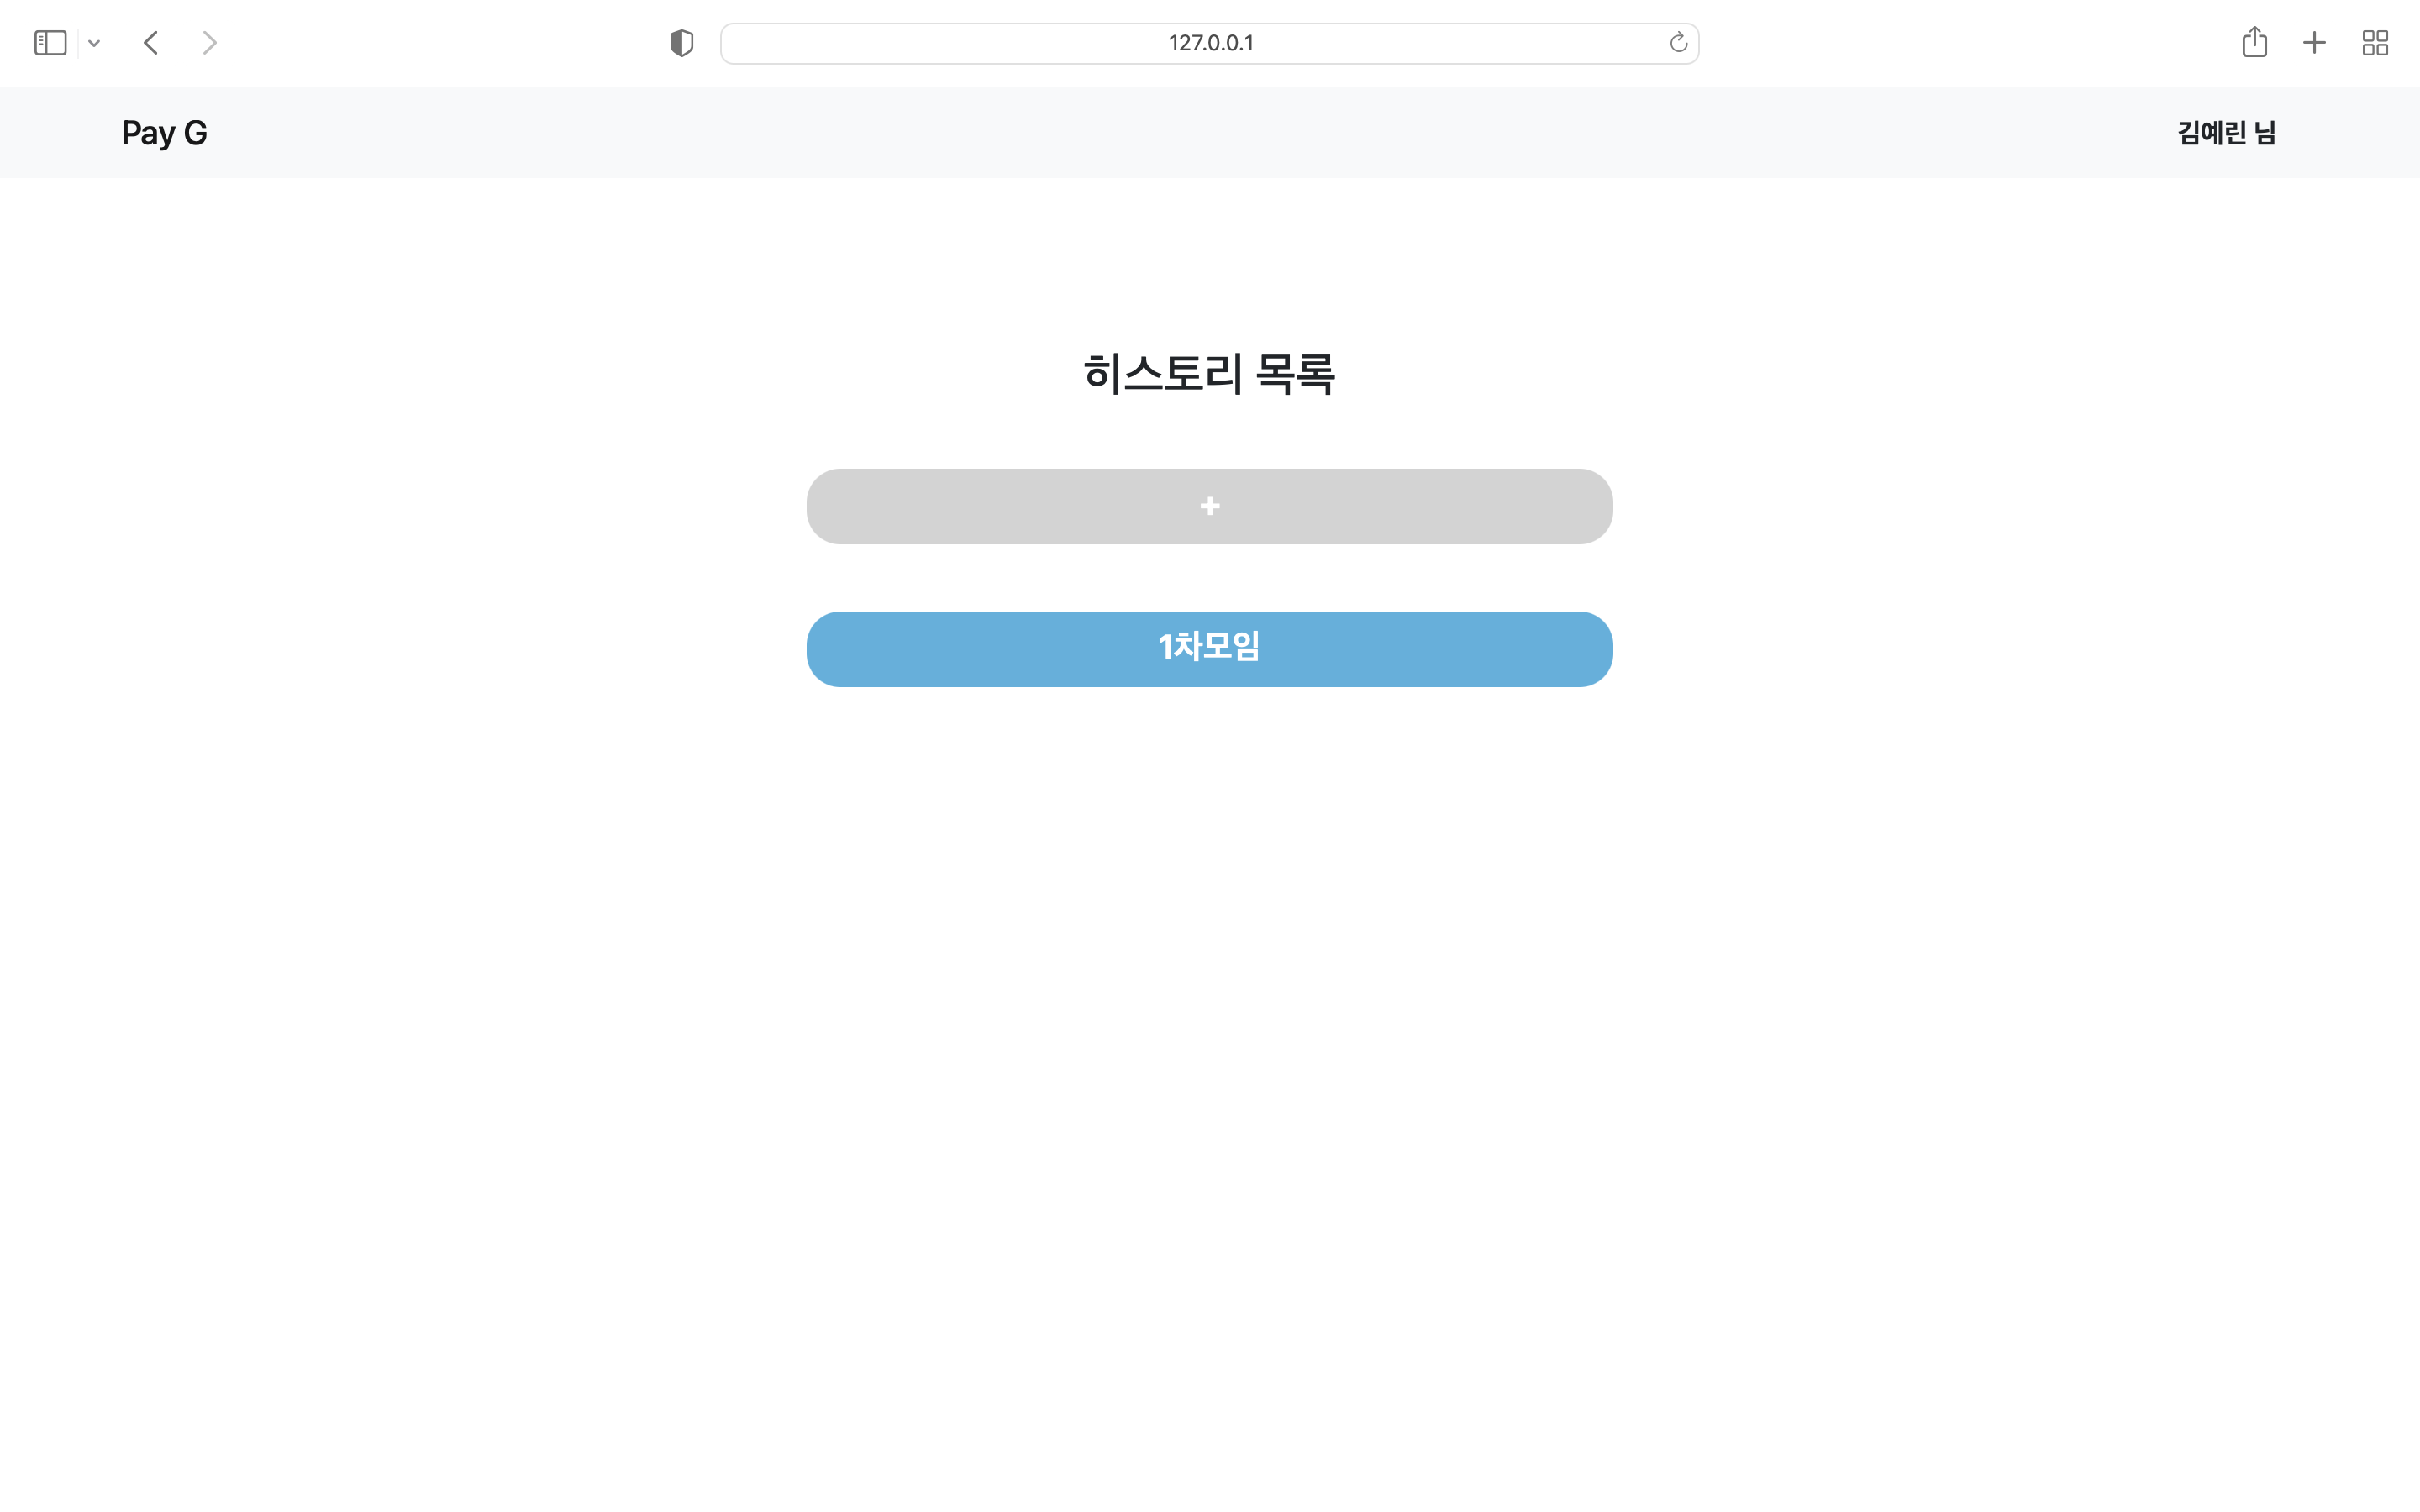Open a new tab with the plus icon

point(2314,43)
